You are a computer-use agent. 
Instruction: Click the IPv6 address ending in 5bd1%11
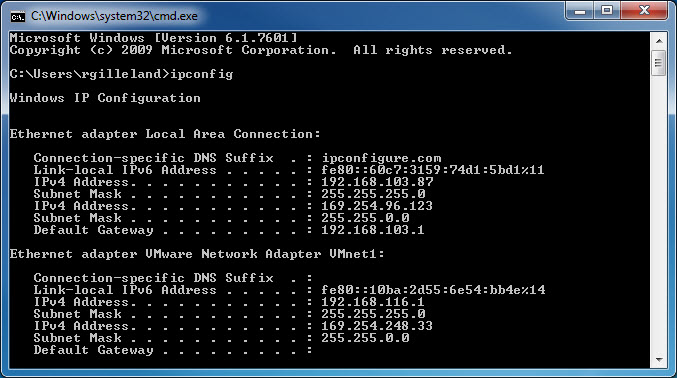433,170
